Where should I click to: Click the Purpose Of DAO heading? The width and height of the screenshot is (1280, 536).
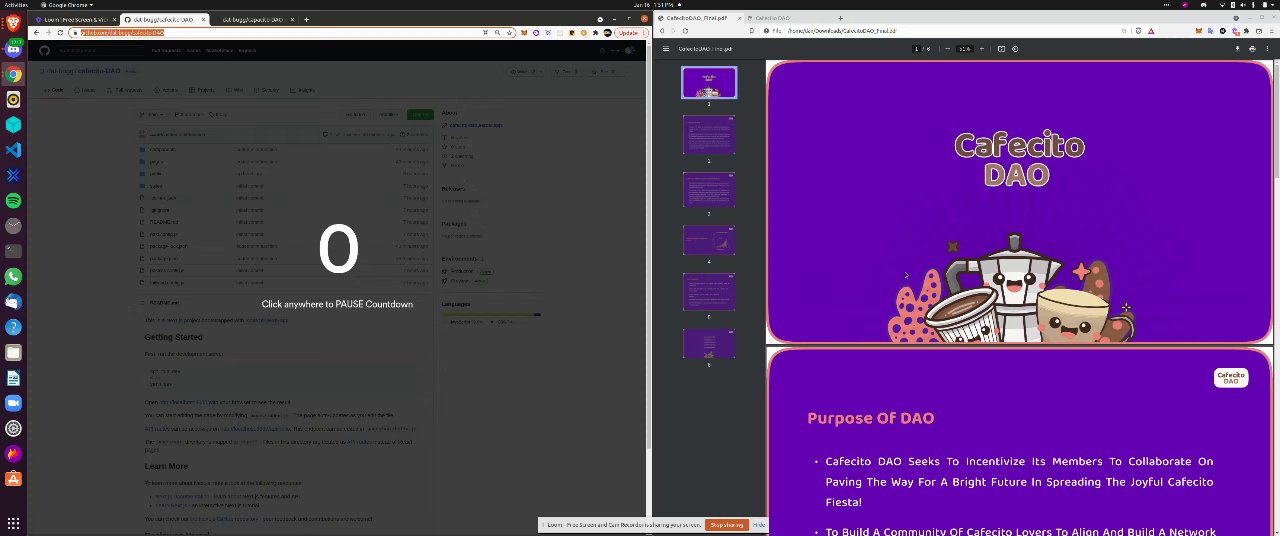tap(871, 418)
